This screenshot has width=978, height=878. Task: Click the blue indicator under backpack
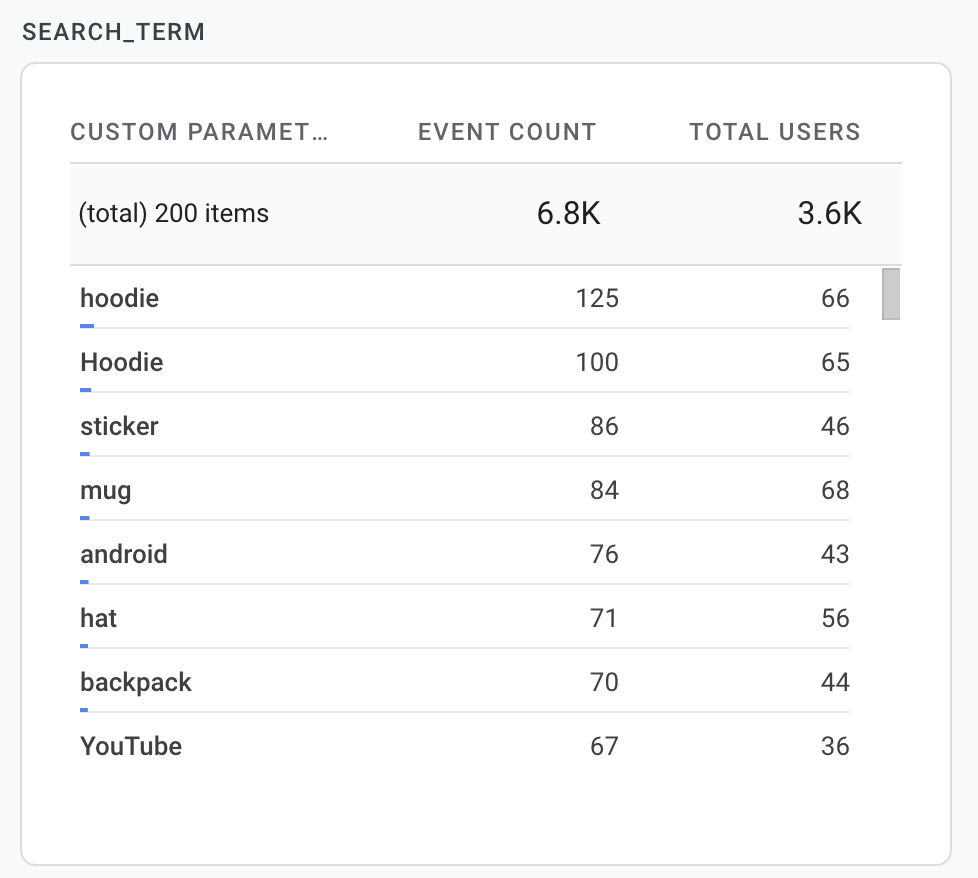[x=86, y=709]
